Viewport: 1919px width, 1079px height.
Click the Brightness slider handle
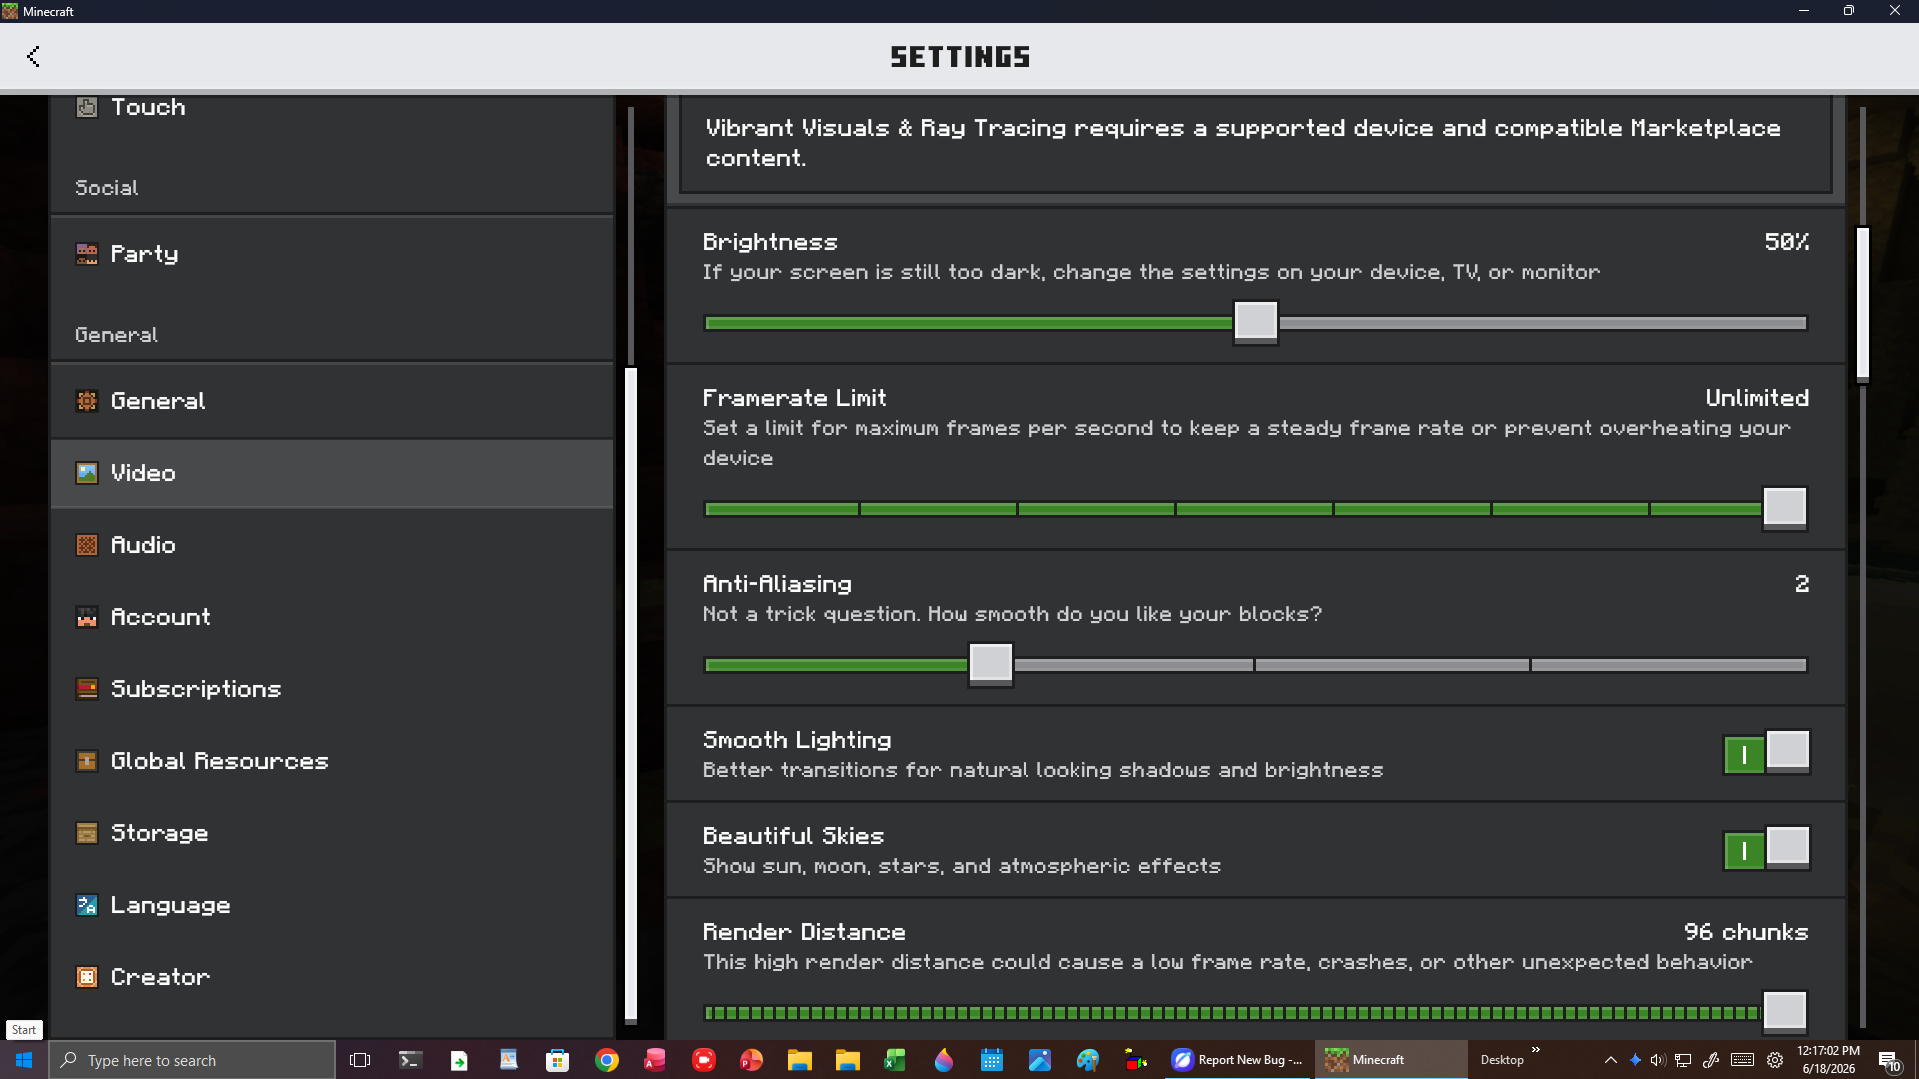pyautogui.click(x=1256, y=322)
